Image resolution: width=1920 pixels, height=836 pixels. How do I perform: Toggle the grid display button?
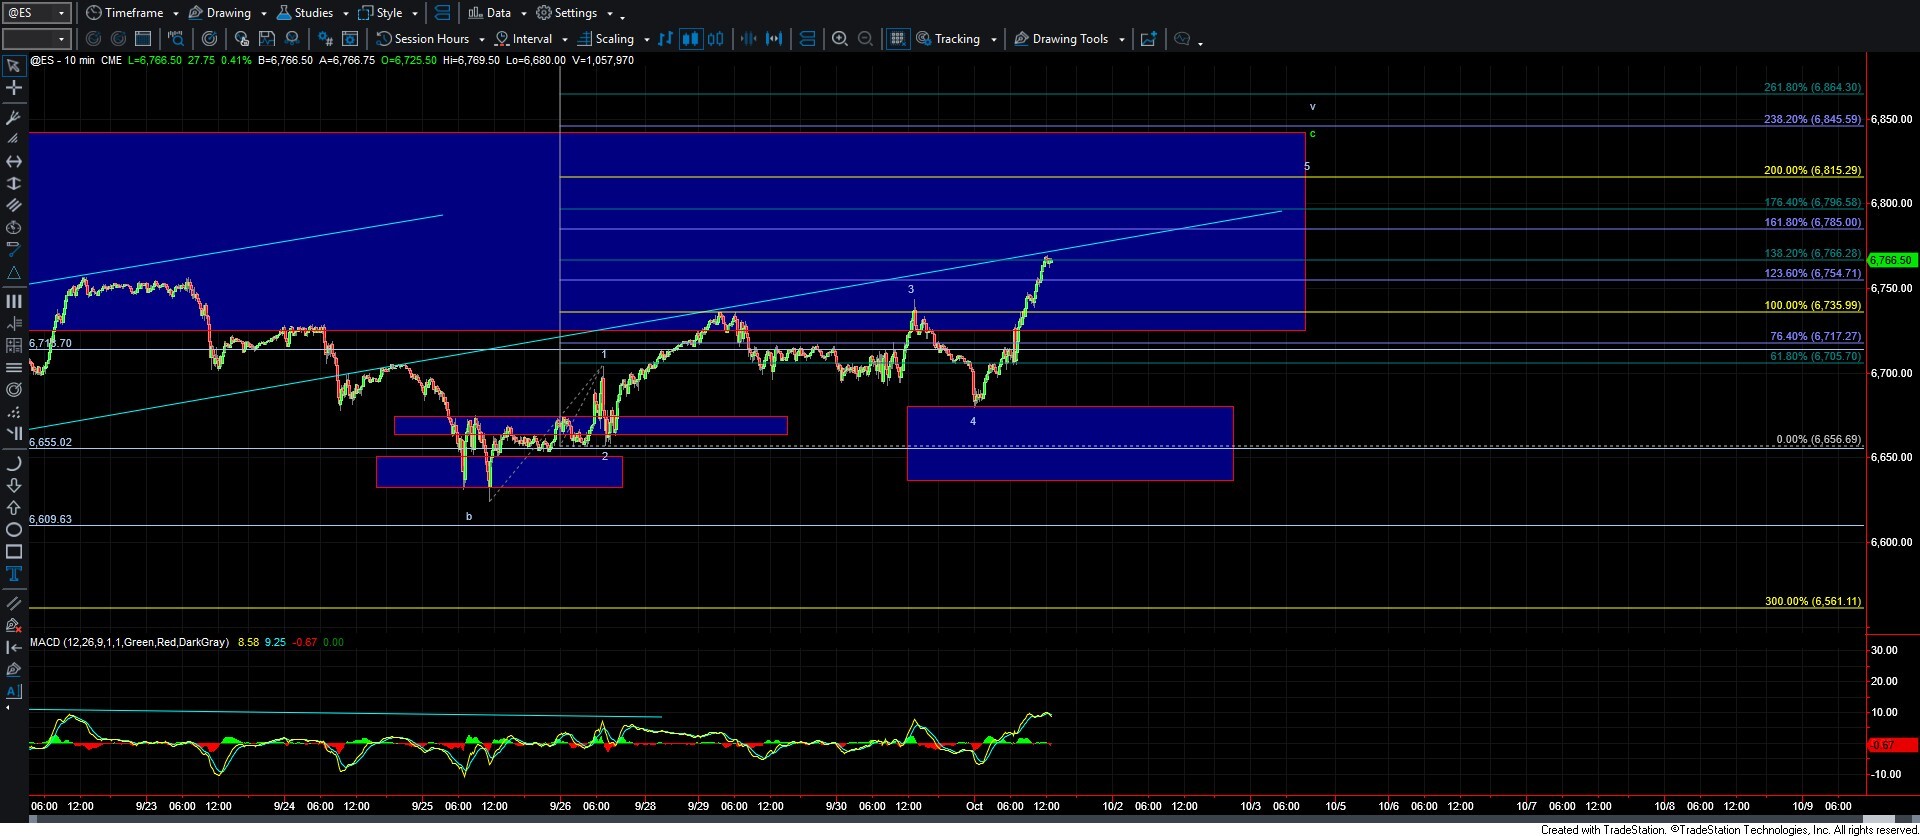click(898, 39)
